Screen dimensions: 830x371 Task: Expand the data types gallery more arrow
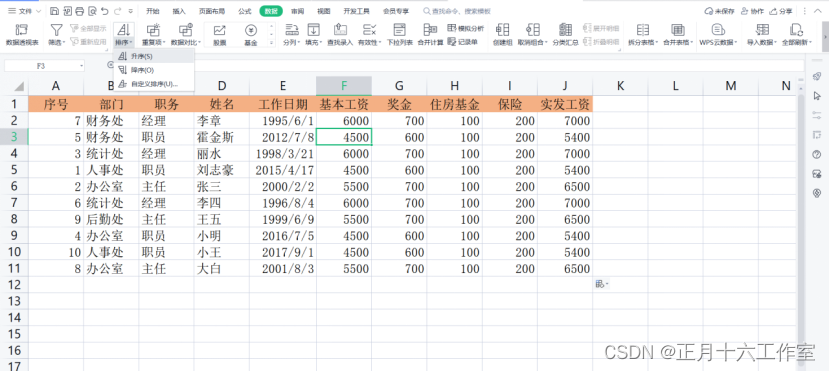pyautogui.click(x=272, y=43)
